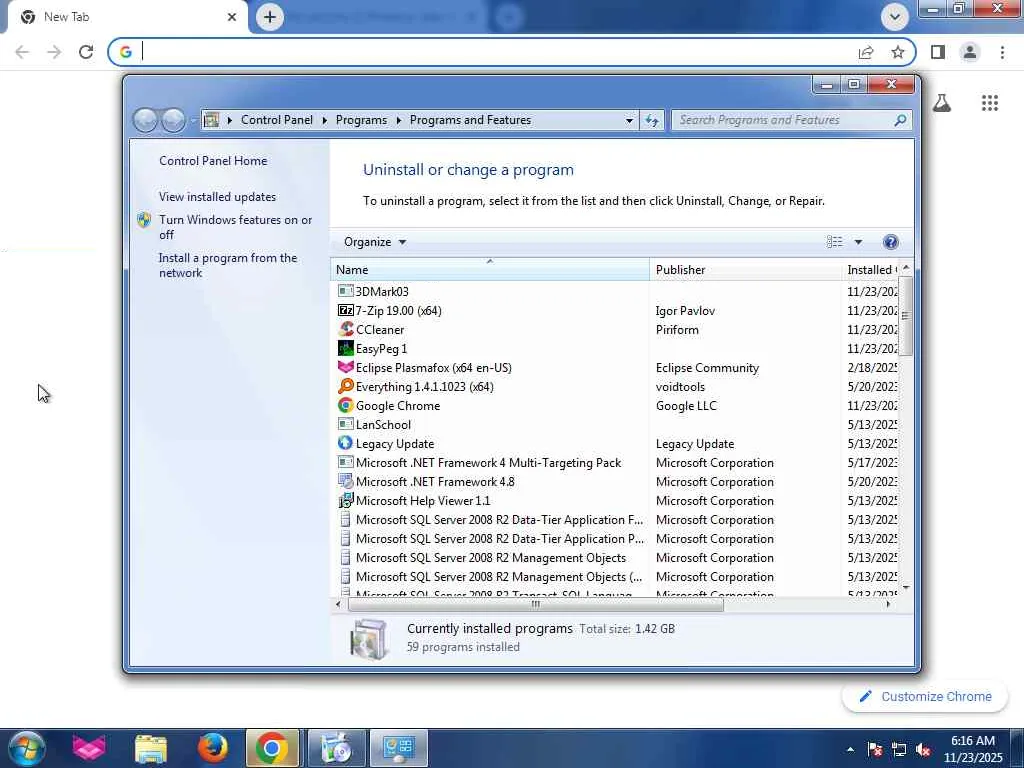
Task: Bookmark this tab with the star icon
Action: coord(898,52)
